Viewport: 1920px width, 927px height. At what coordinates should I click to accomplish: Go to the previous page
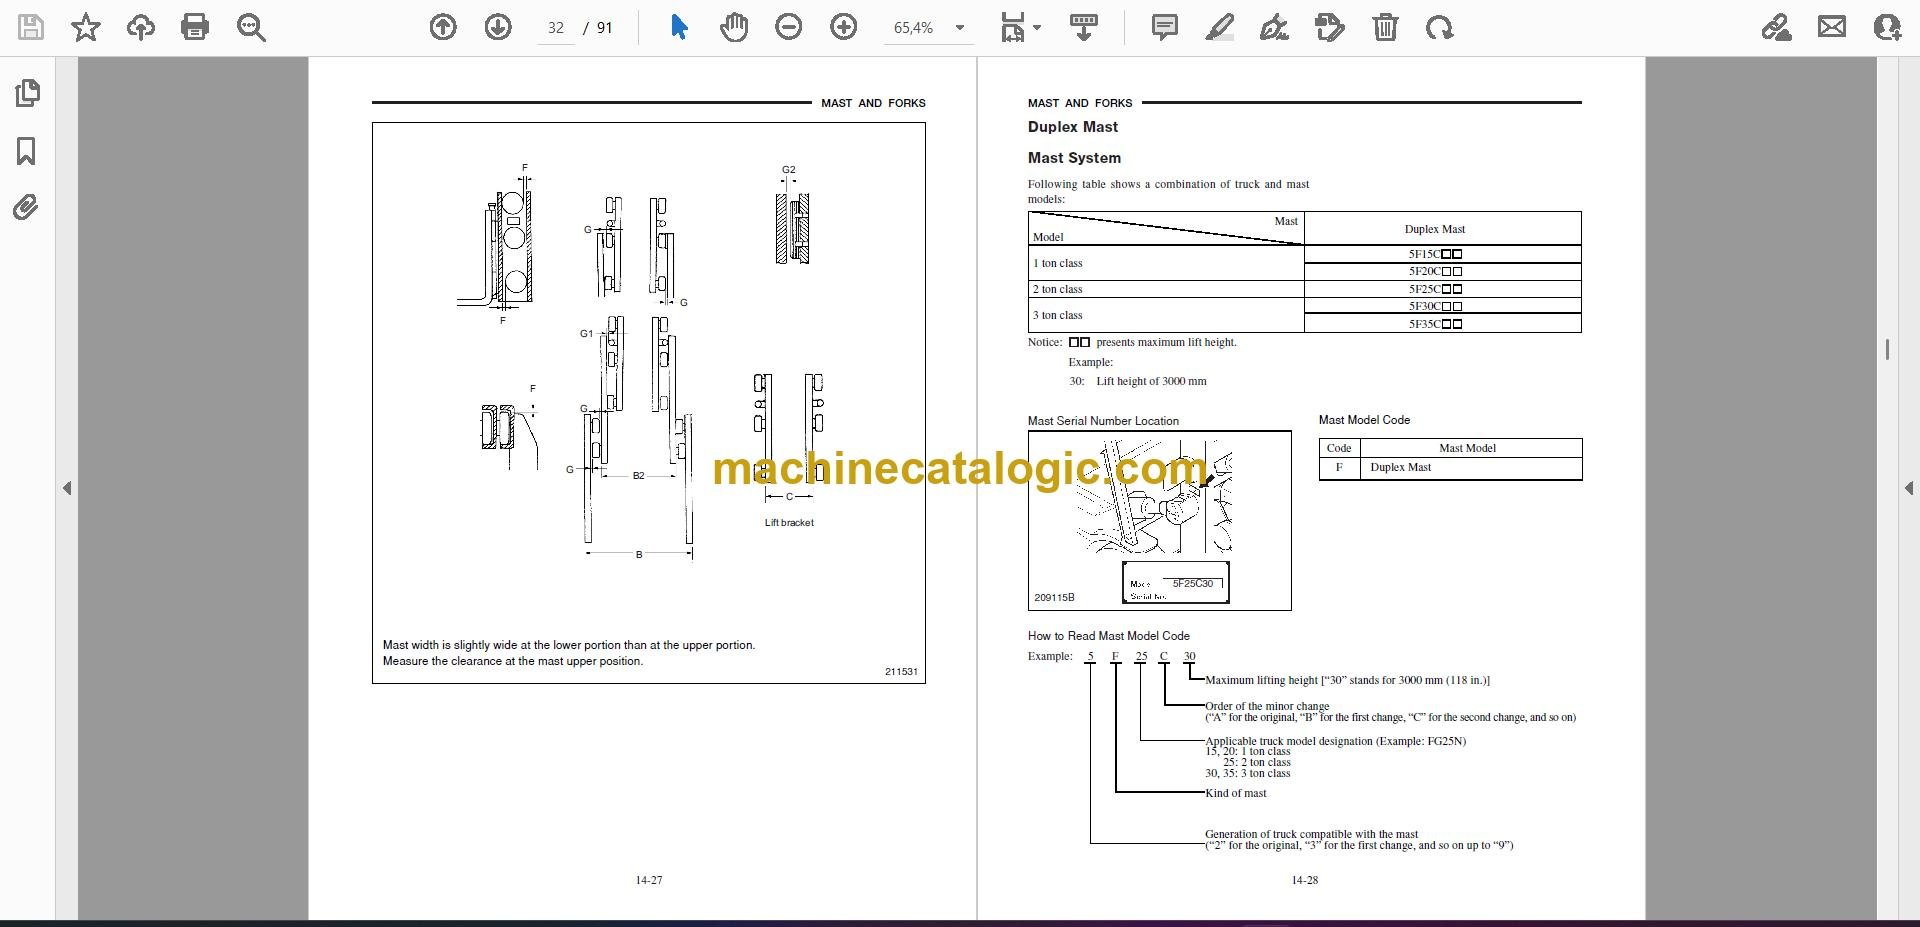pos(443,27)
